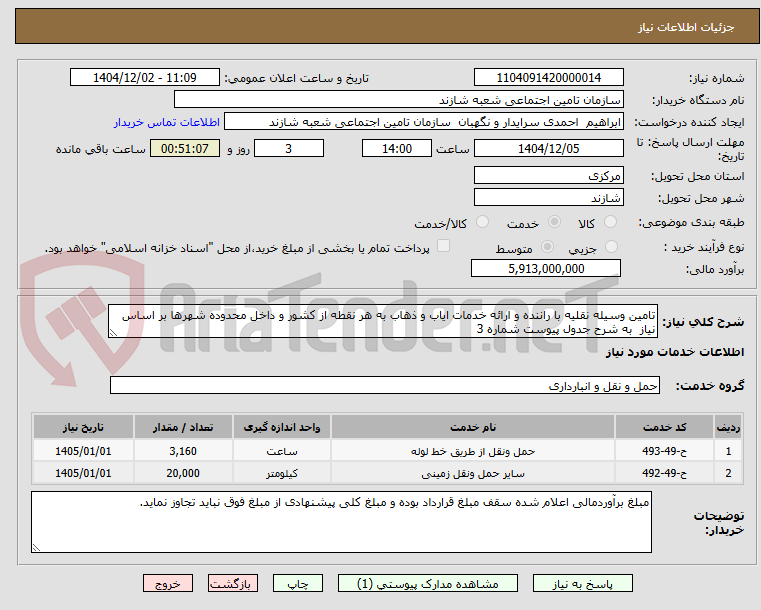The image size is (761, 610).
Task: Click the پاسخ به نیاز button
Action: pos(582,583)
